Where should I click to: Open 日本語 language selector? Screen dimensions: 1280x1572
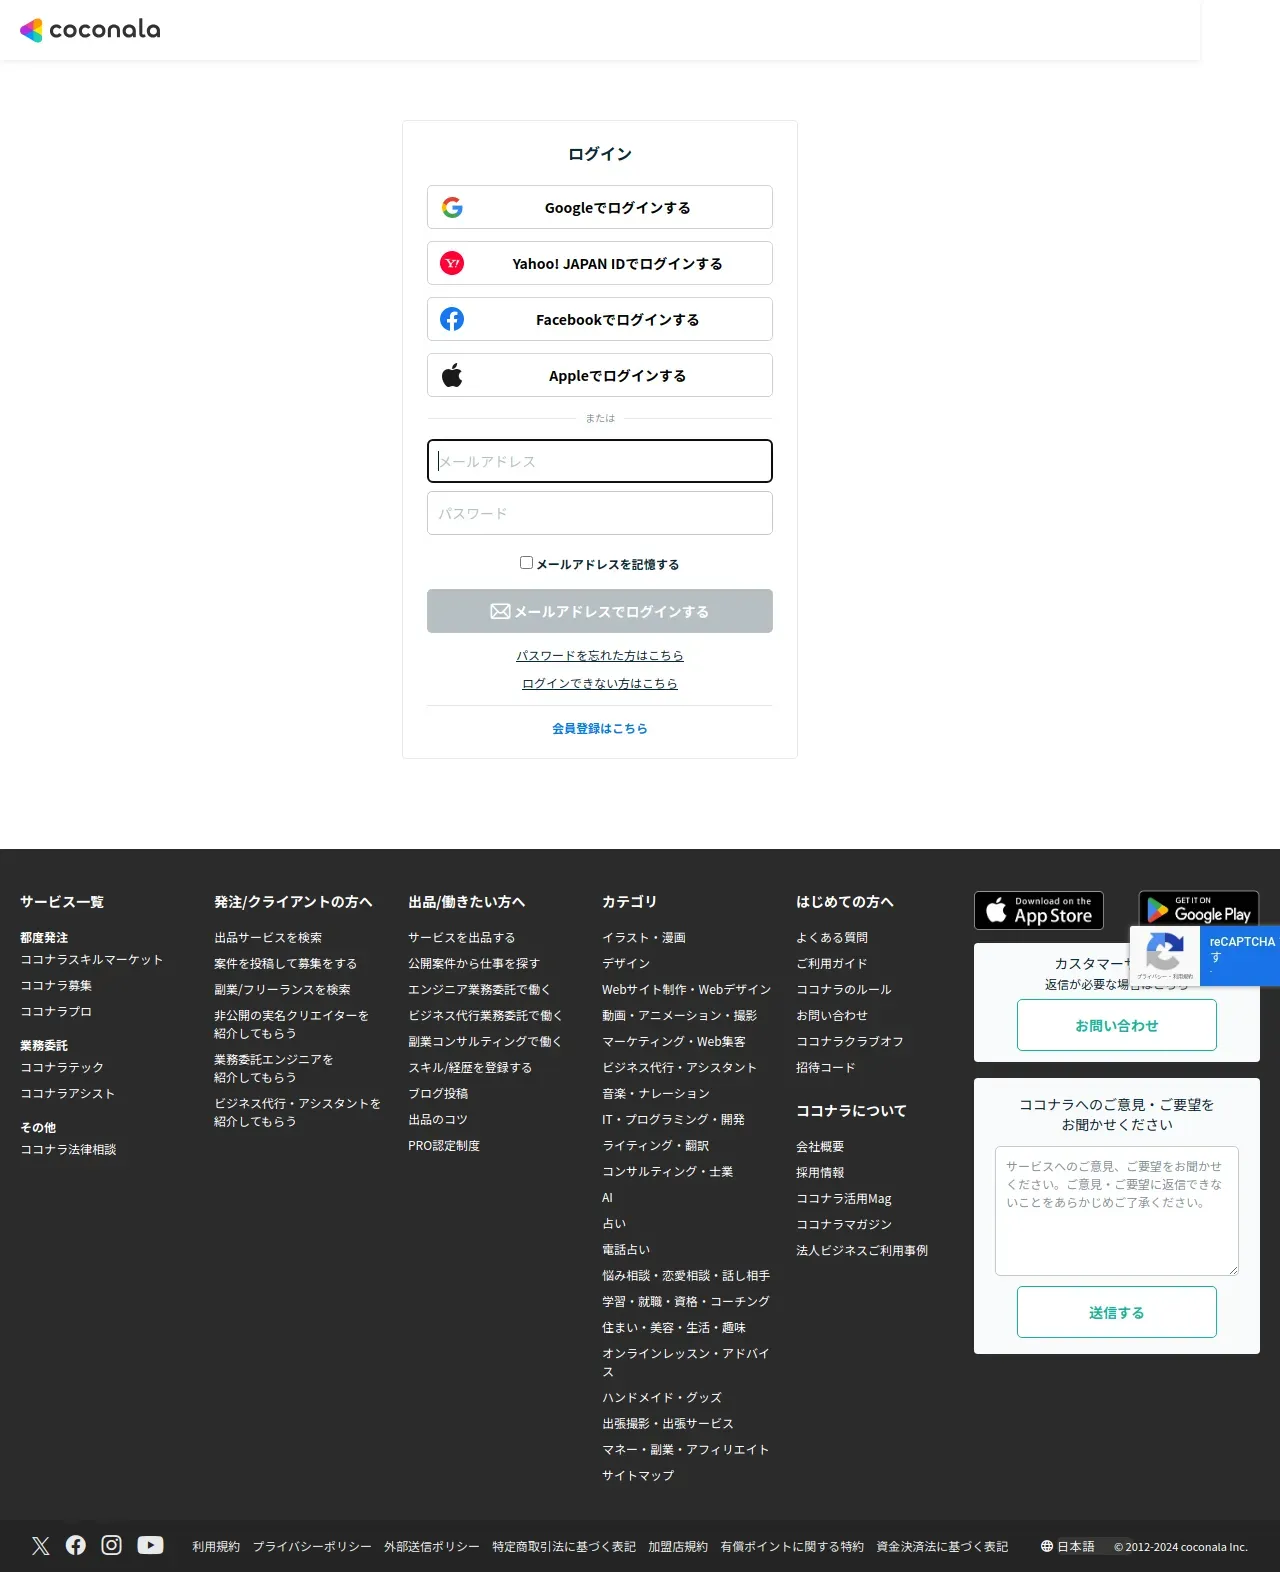point(1067,1546)
